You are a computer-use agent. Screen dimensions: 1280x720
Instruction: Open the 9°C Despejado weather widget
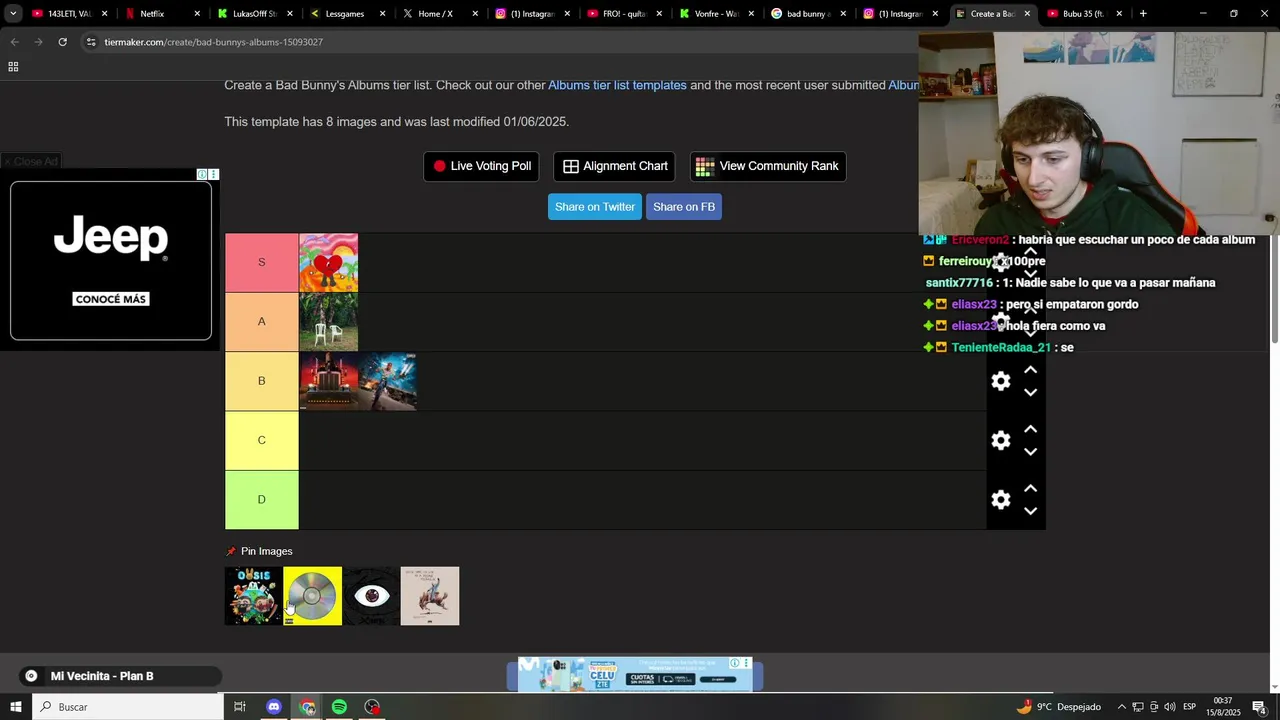coord(1058,707)
